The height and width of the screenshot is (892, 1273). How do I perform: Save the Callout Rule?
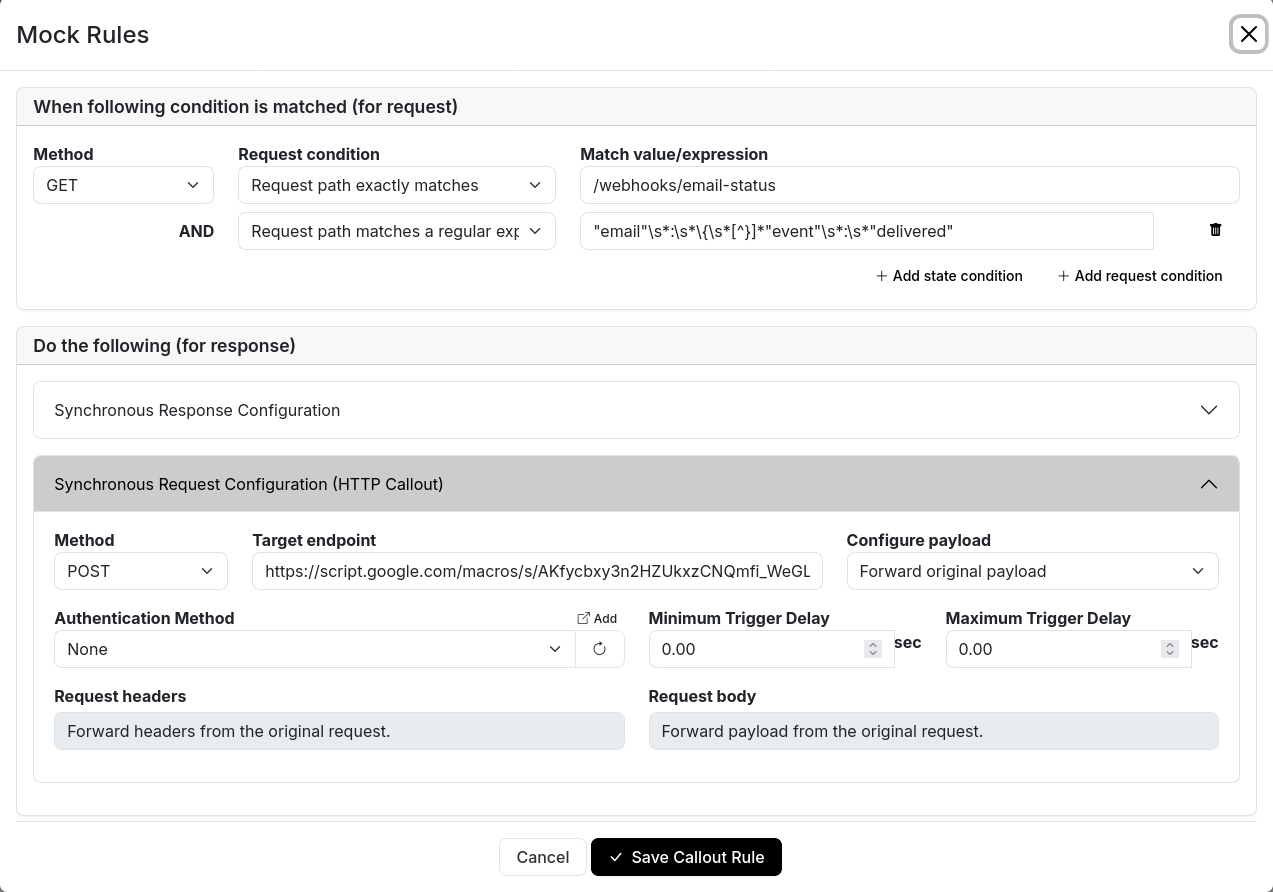686,857
